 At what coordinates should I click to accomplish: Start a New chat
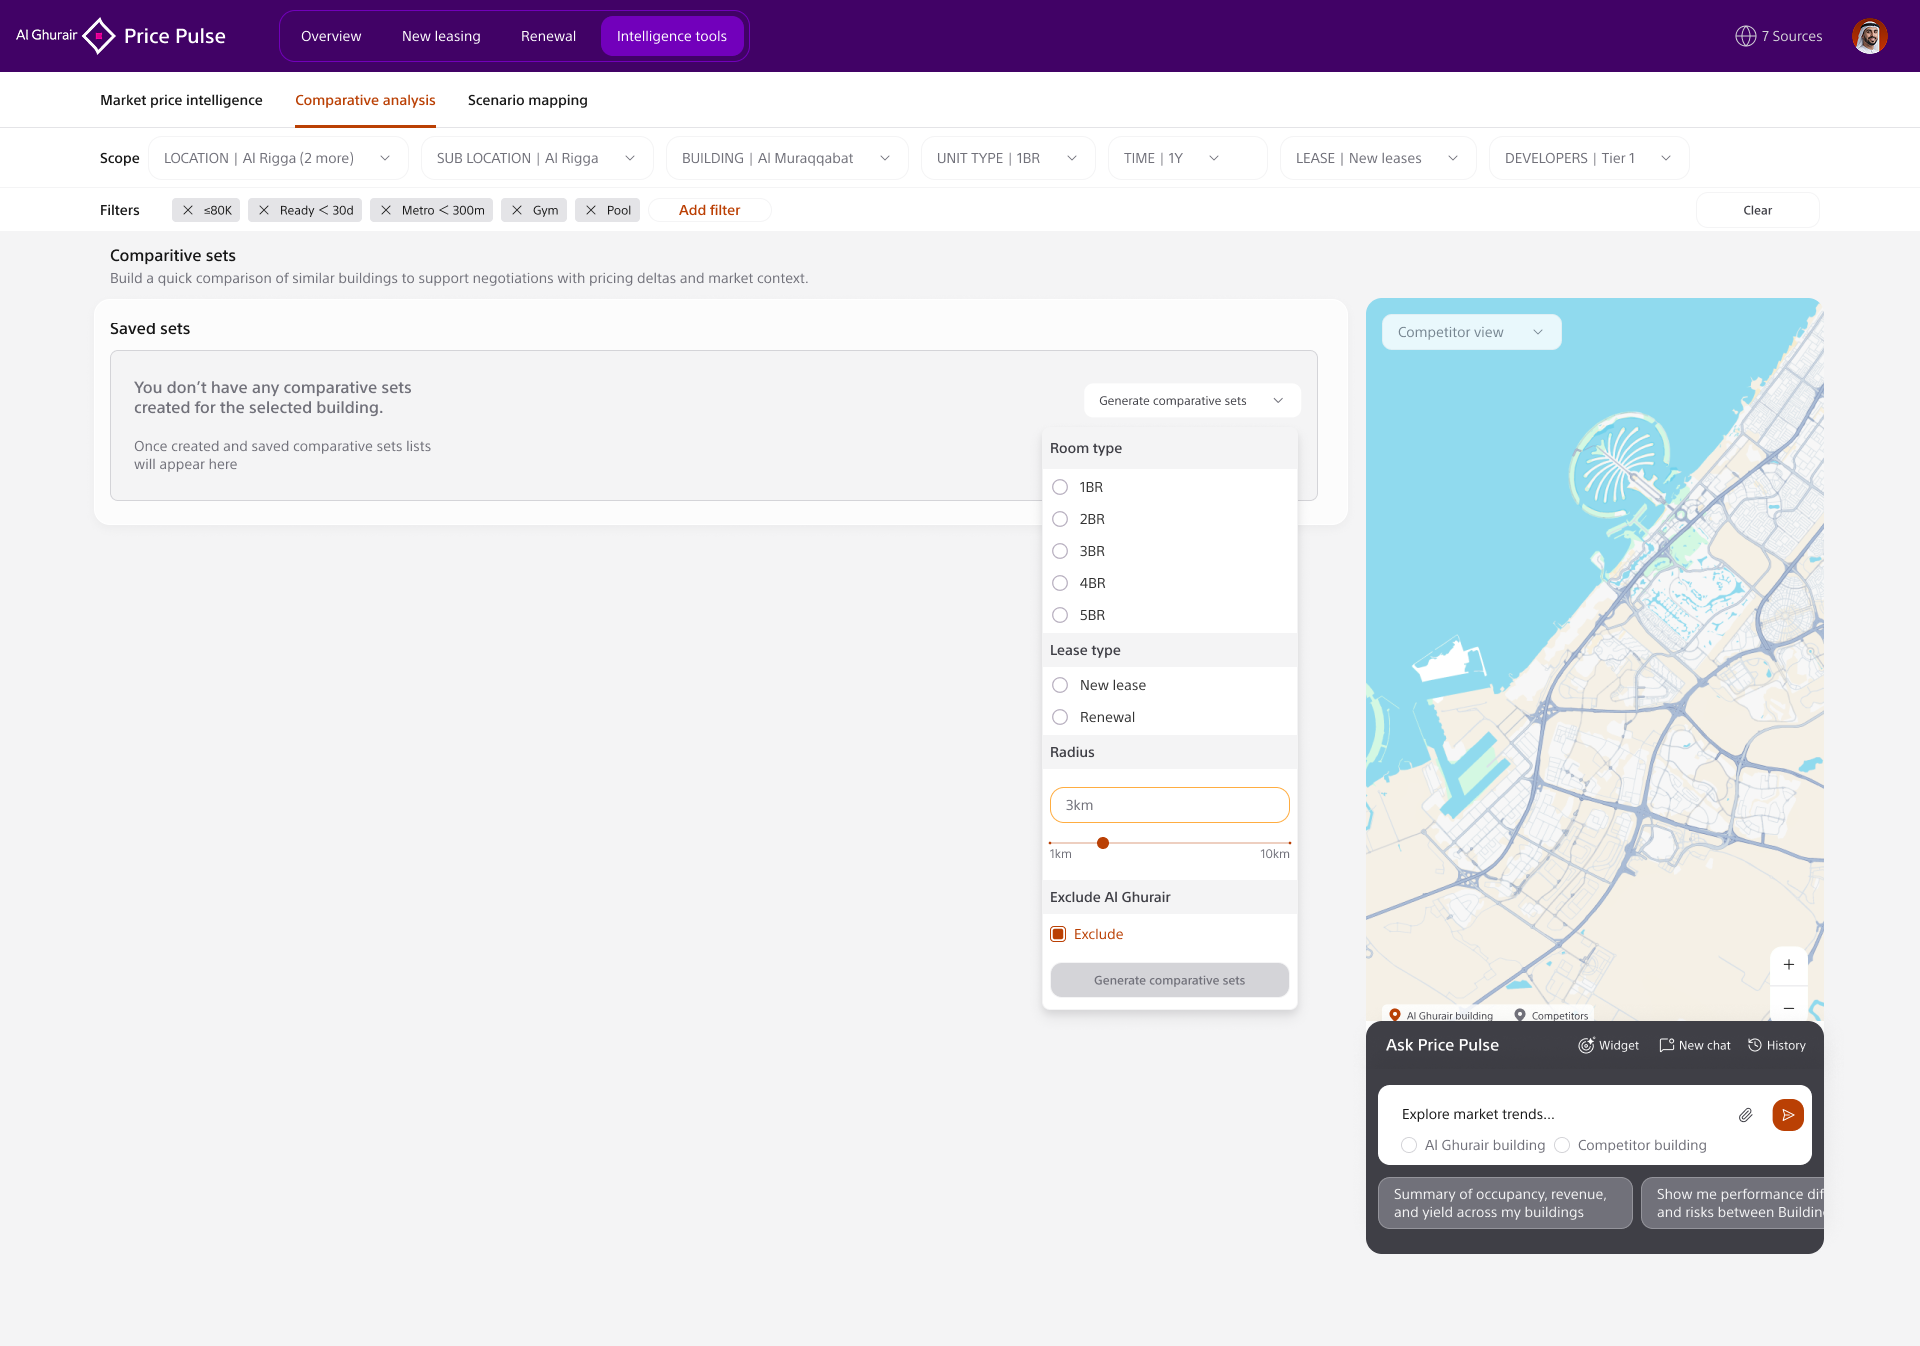pos(1695,1045)
